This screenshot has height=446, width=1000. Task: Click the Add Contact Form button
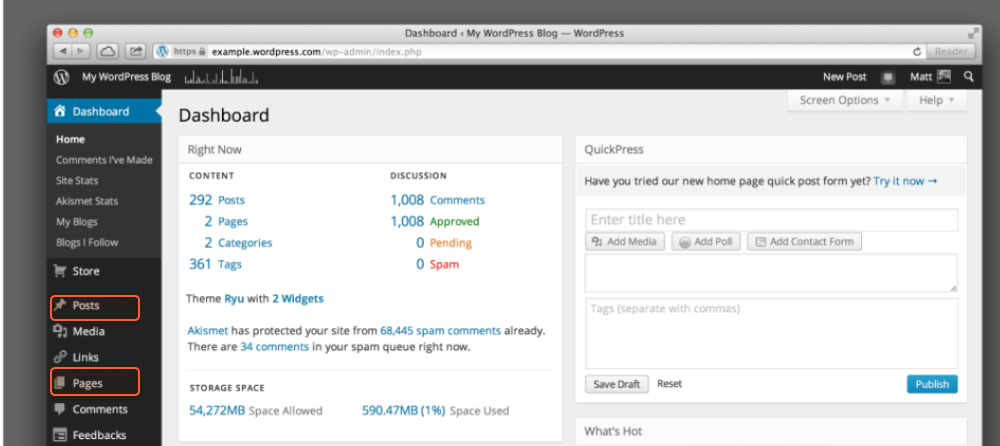(x=805, y=242)
